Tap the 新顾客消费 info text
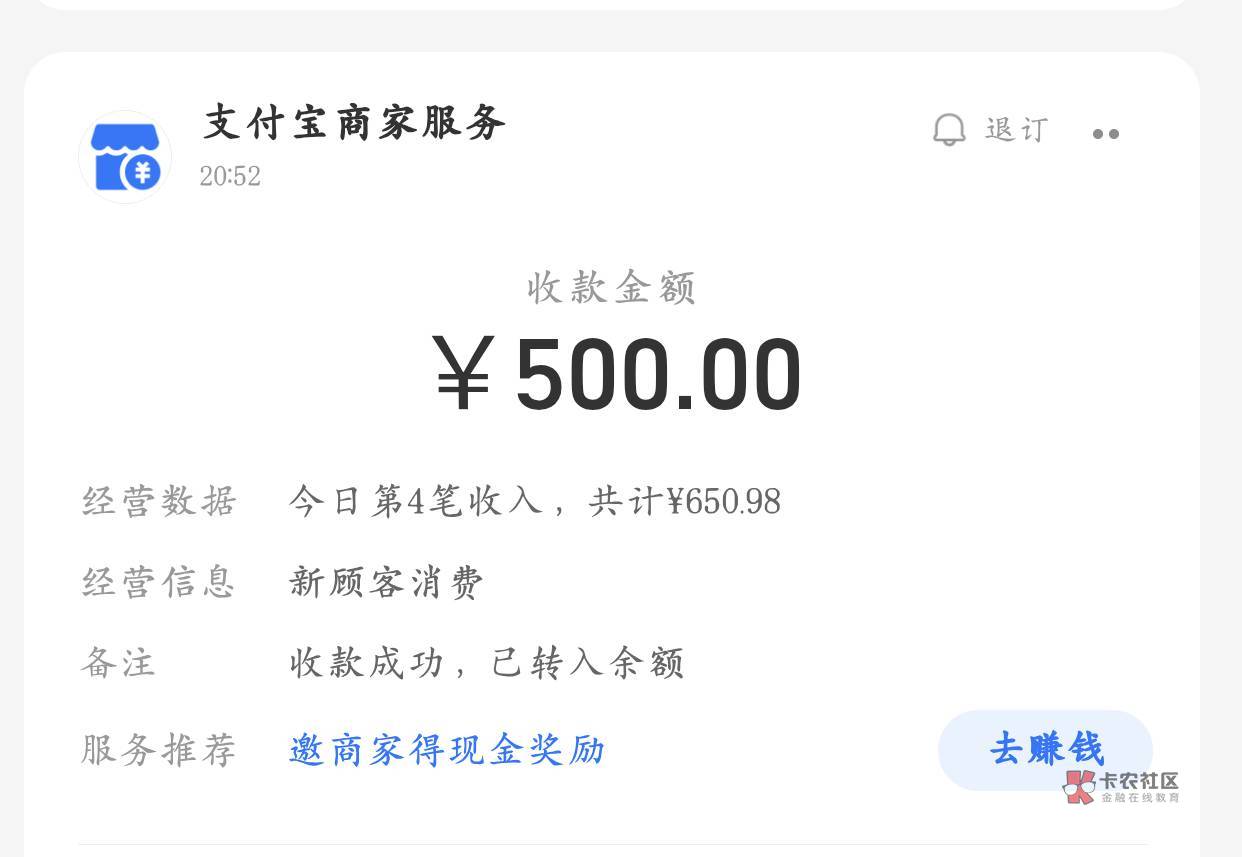This screenshot has width=1242, height=857. [386, 582]
